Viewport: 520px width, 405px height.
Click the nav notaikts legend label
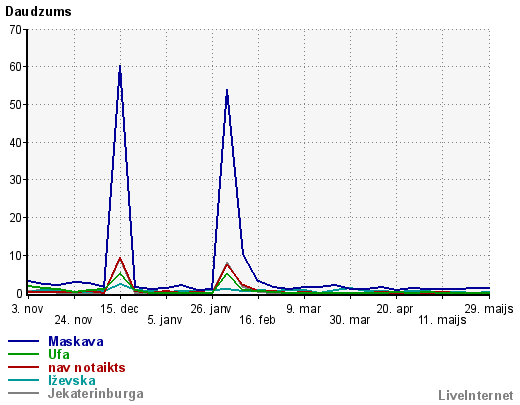coord(87,367)
